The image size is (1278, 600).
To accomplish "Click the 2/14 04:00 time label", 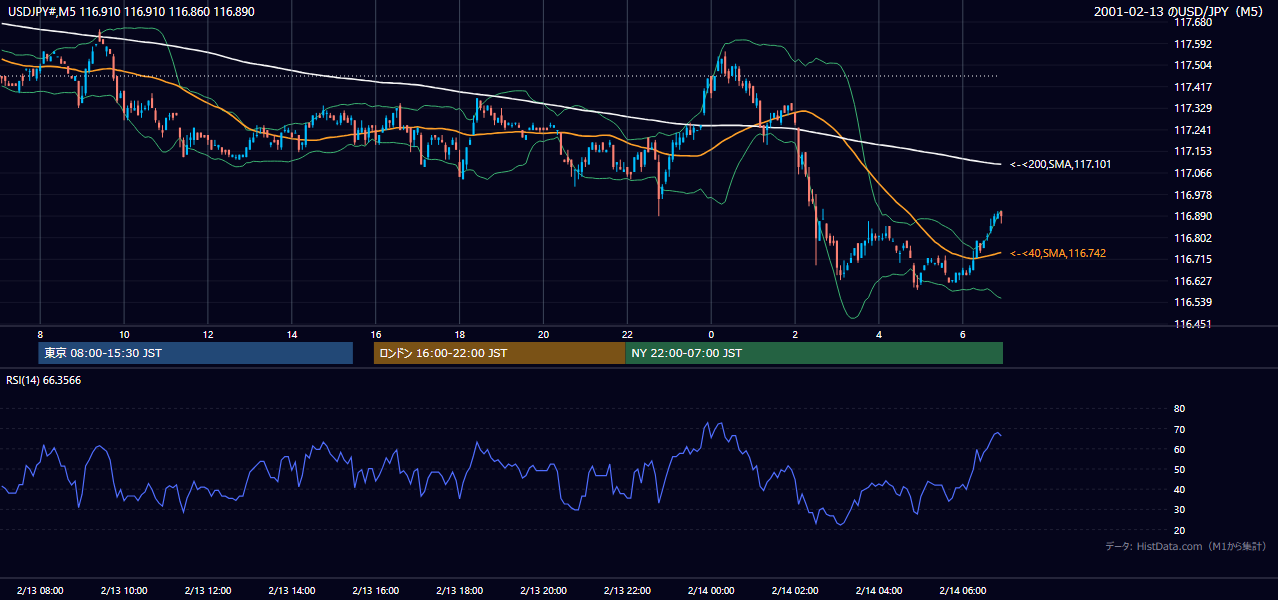I will pos(879,591).
